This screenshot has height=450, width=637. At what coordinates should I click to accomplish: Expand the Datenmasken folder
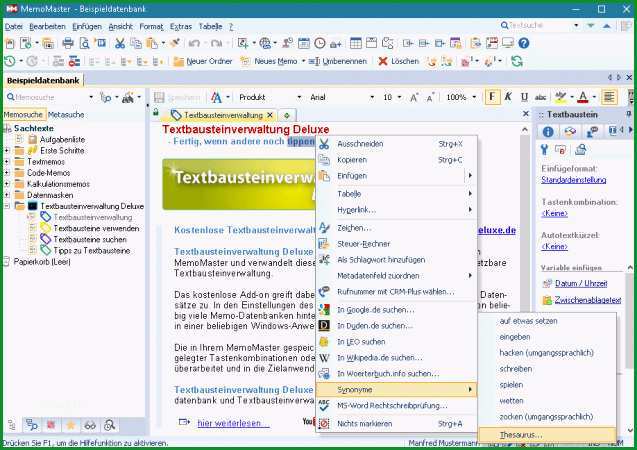pyautogui.click(x=7, y=195)
